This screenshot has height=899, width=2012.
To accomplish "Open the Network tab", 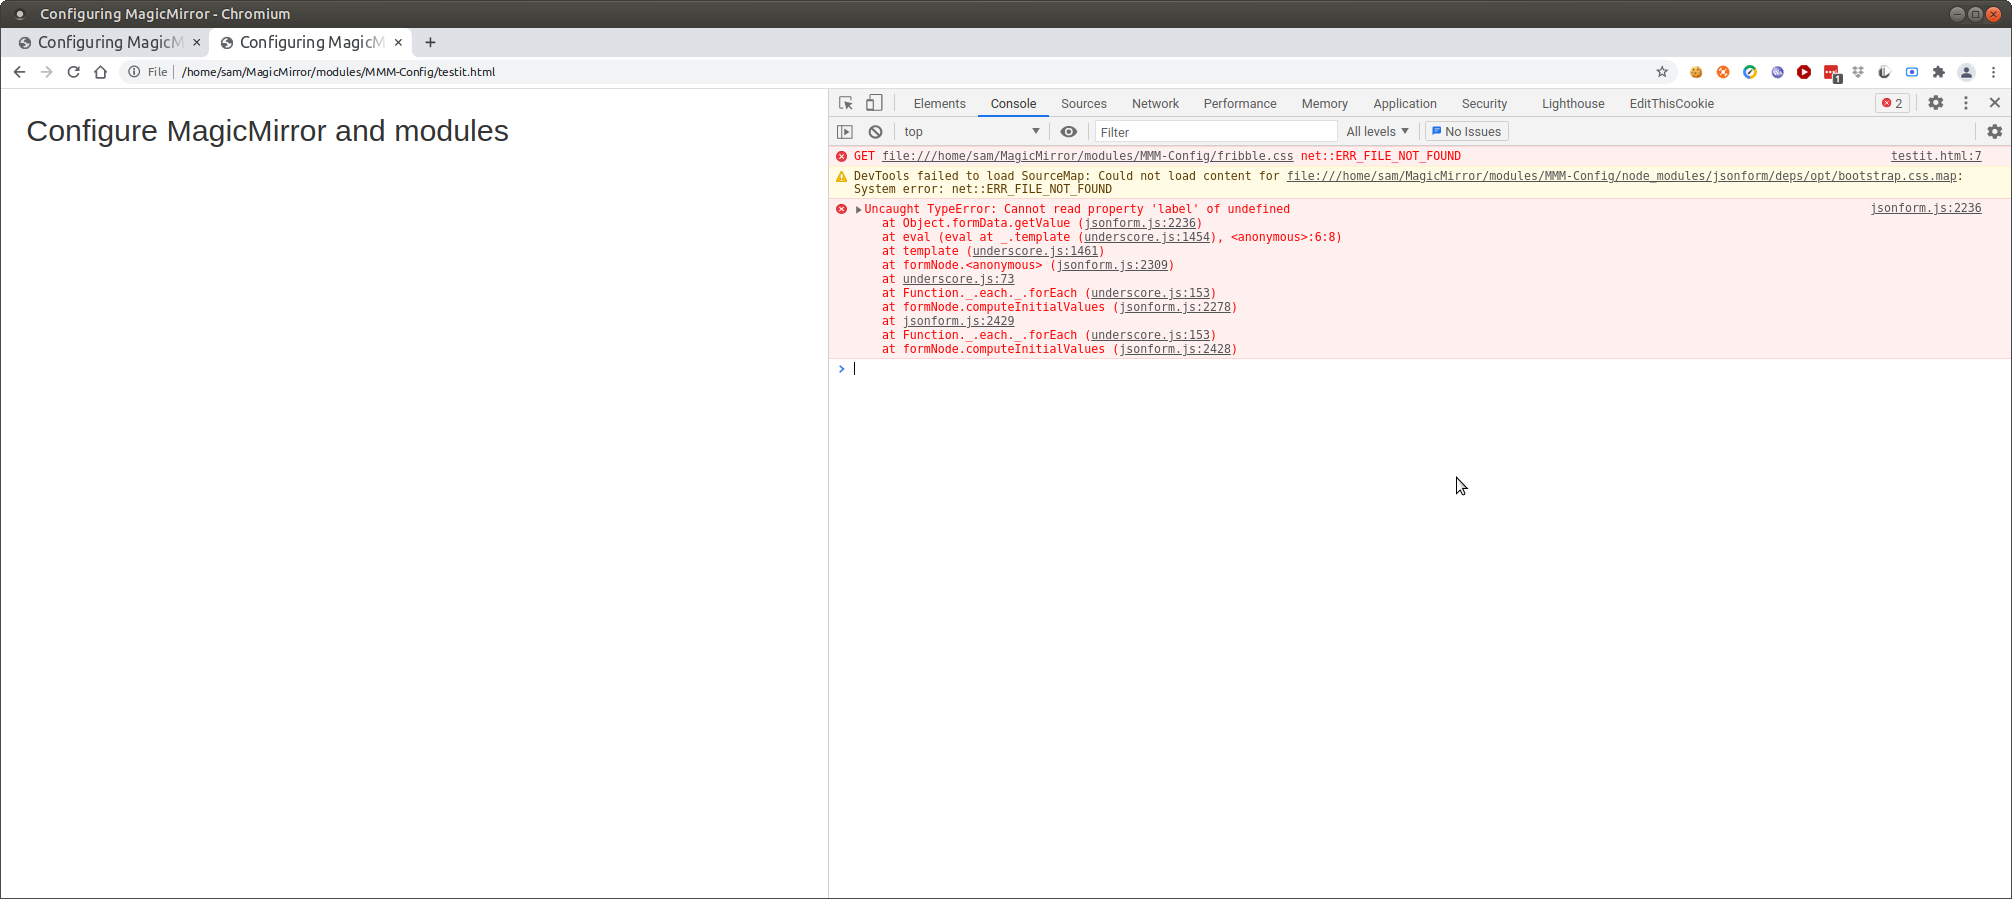I will (x=1155, y=104).
